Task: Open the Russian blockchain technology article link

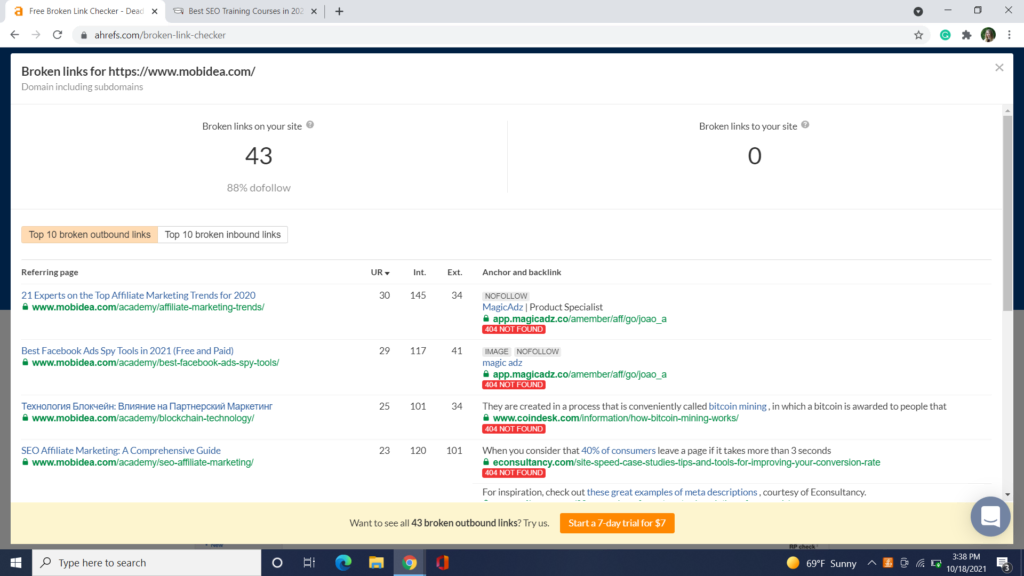Action: (147, 406)
